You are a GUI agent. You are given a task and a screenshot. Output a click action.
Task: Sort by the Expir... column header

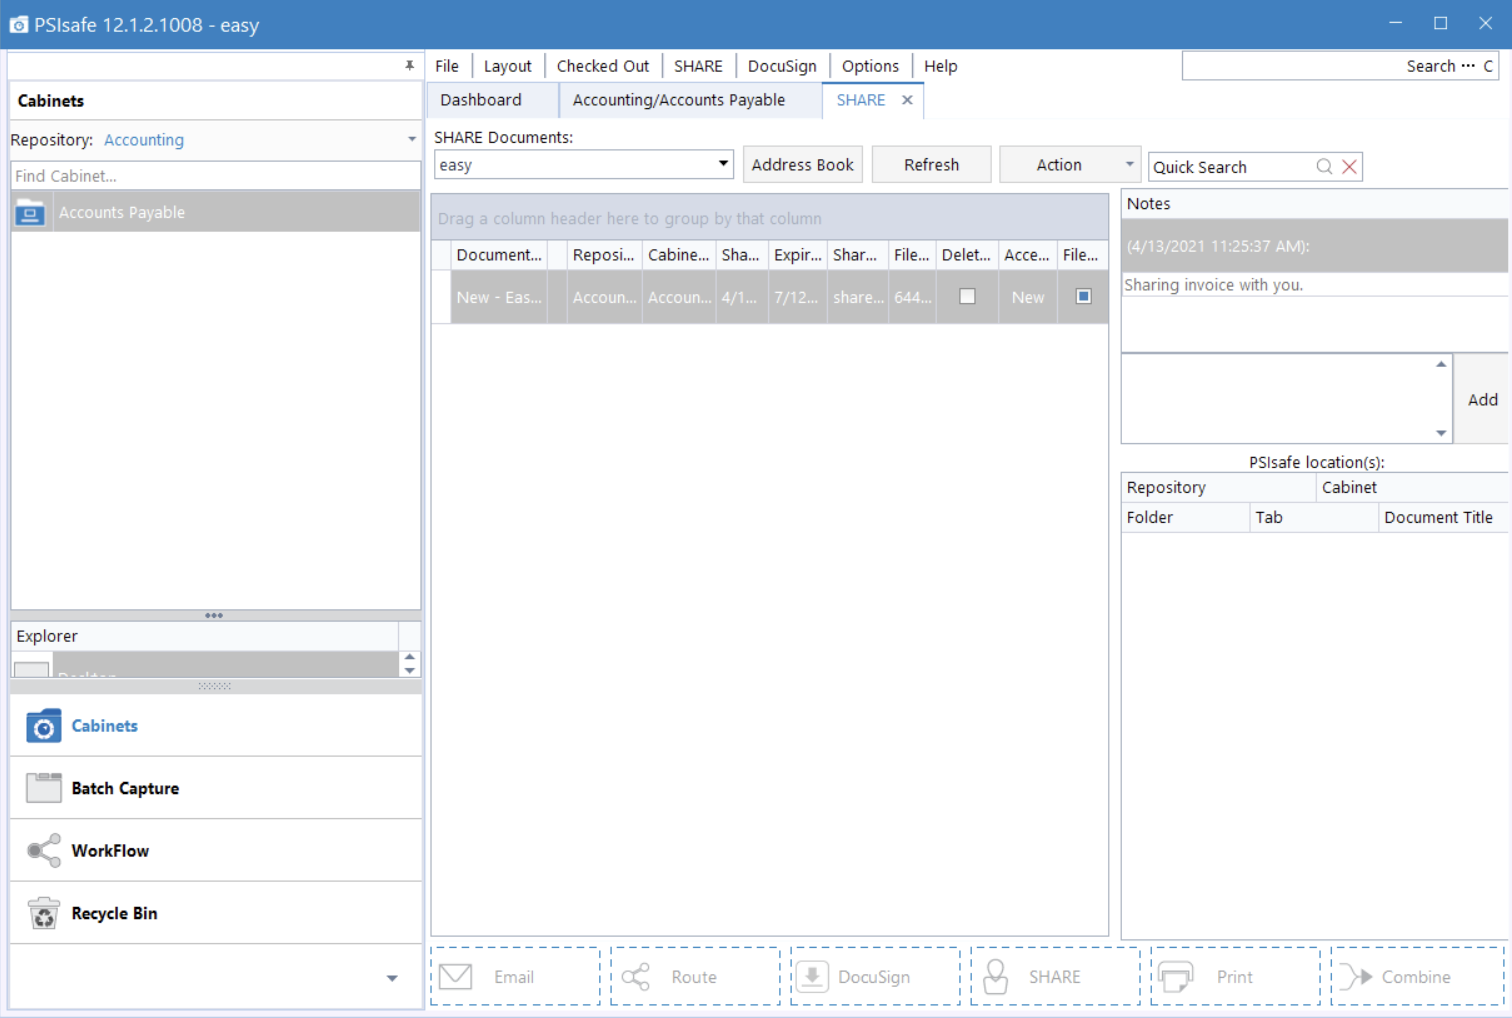pos(797,255)
